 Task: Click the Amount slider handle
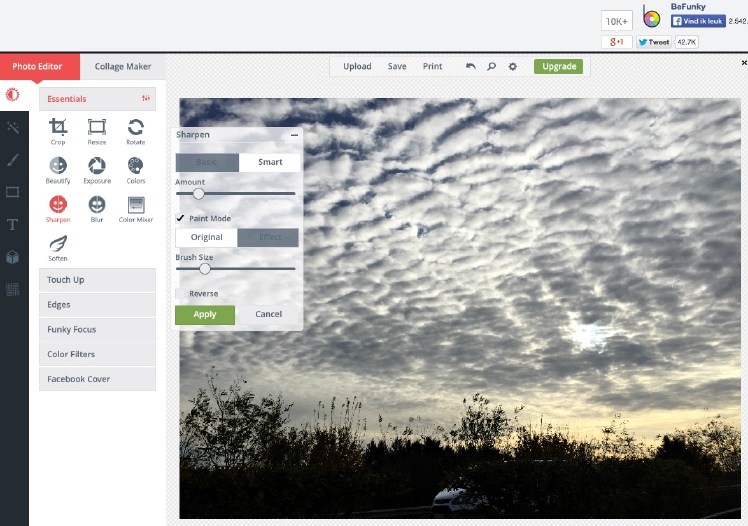(x=198, y=194)
